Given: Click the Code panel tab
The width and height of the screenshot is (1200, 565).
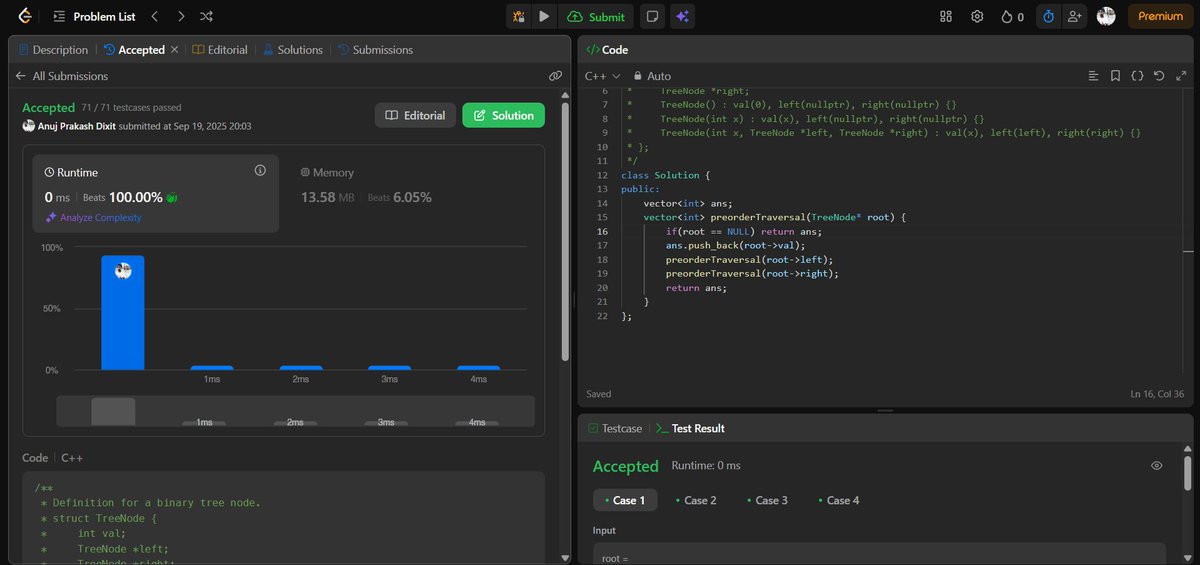Looking at the screenshot, I should 607,50.
